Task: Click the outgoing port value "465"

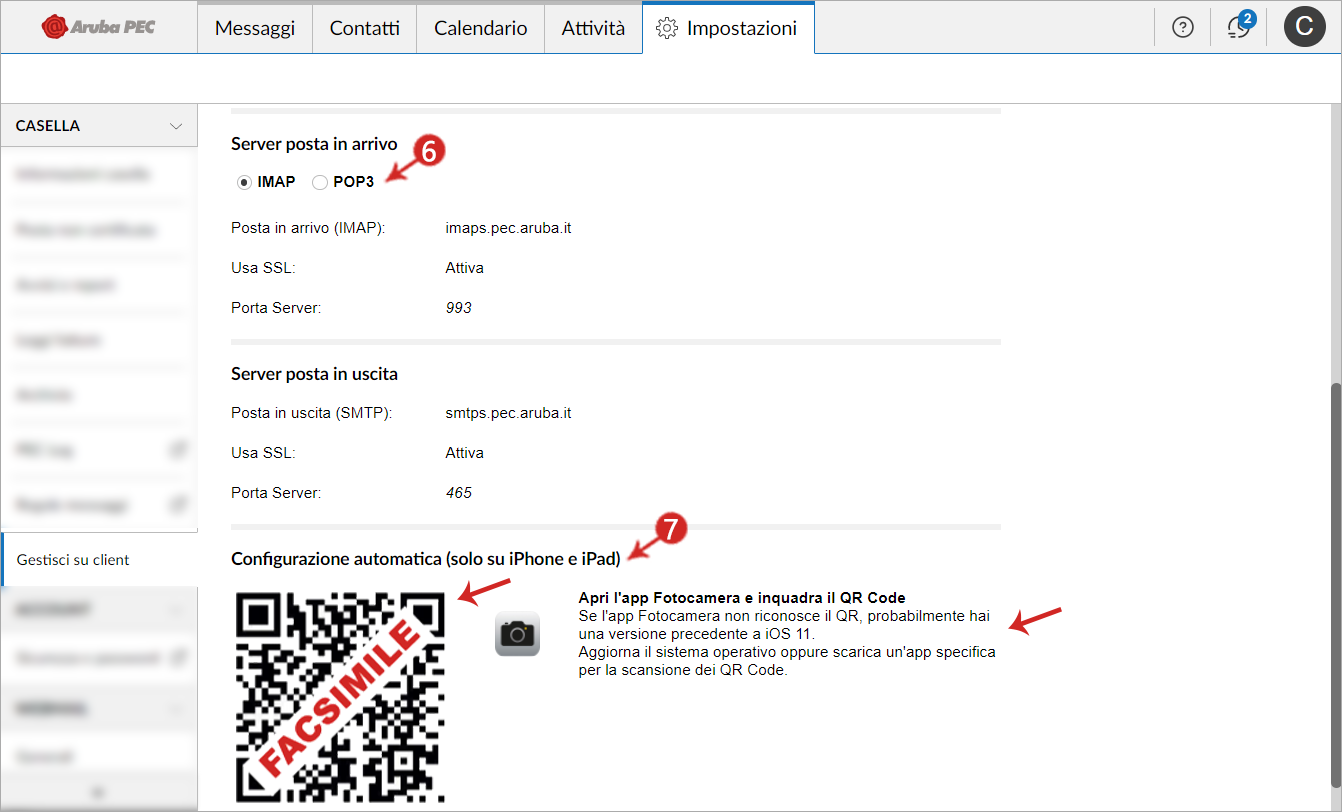Action: pos(458,493)
